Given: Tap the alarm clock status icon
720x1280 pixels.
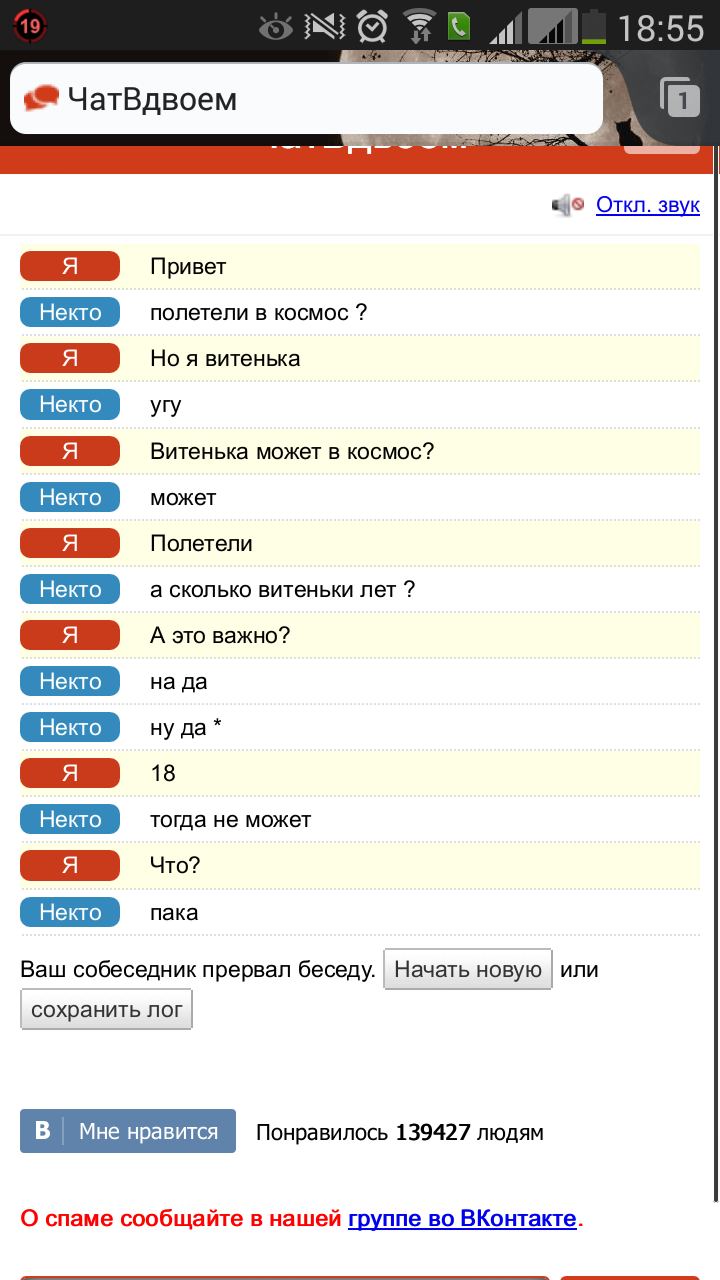Looking at the screenshot, I should (x=373, y=26).
